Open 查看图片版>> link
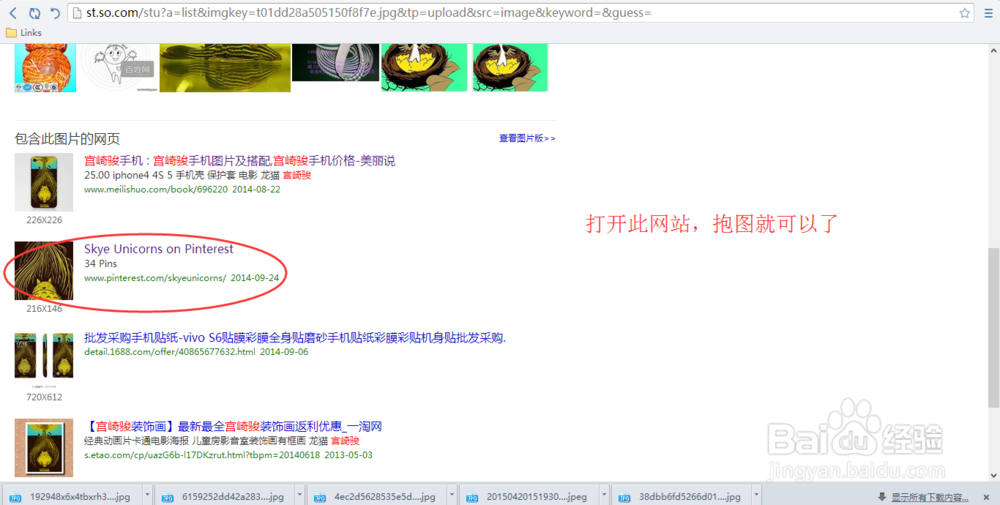 [x=527, y=138]
